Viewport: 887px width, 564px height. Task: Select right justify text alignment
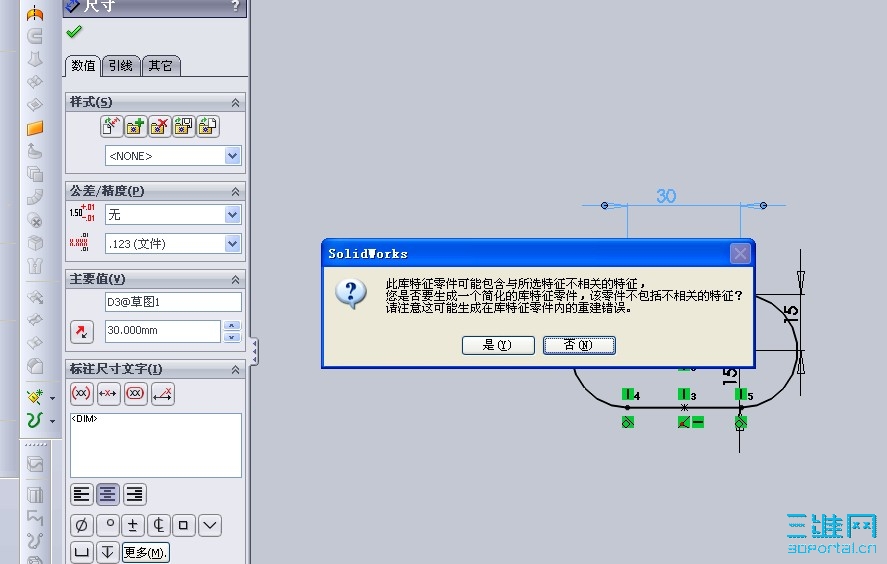pos(135,494)
